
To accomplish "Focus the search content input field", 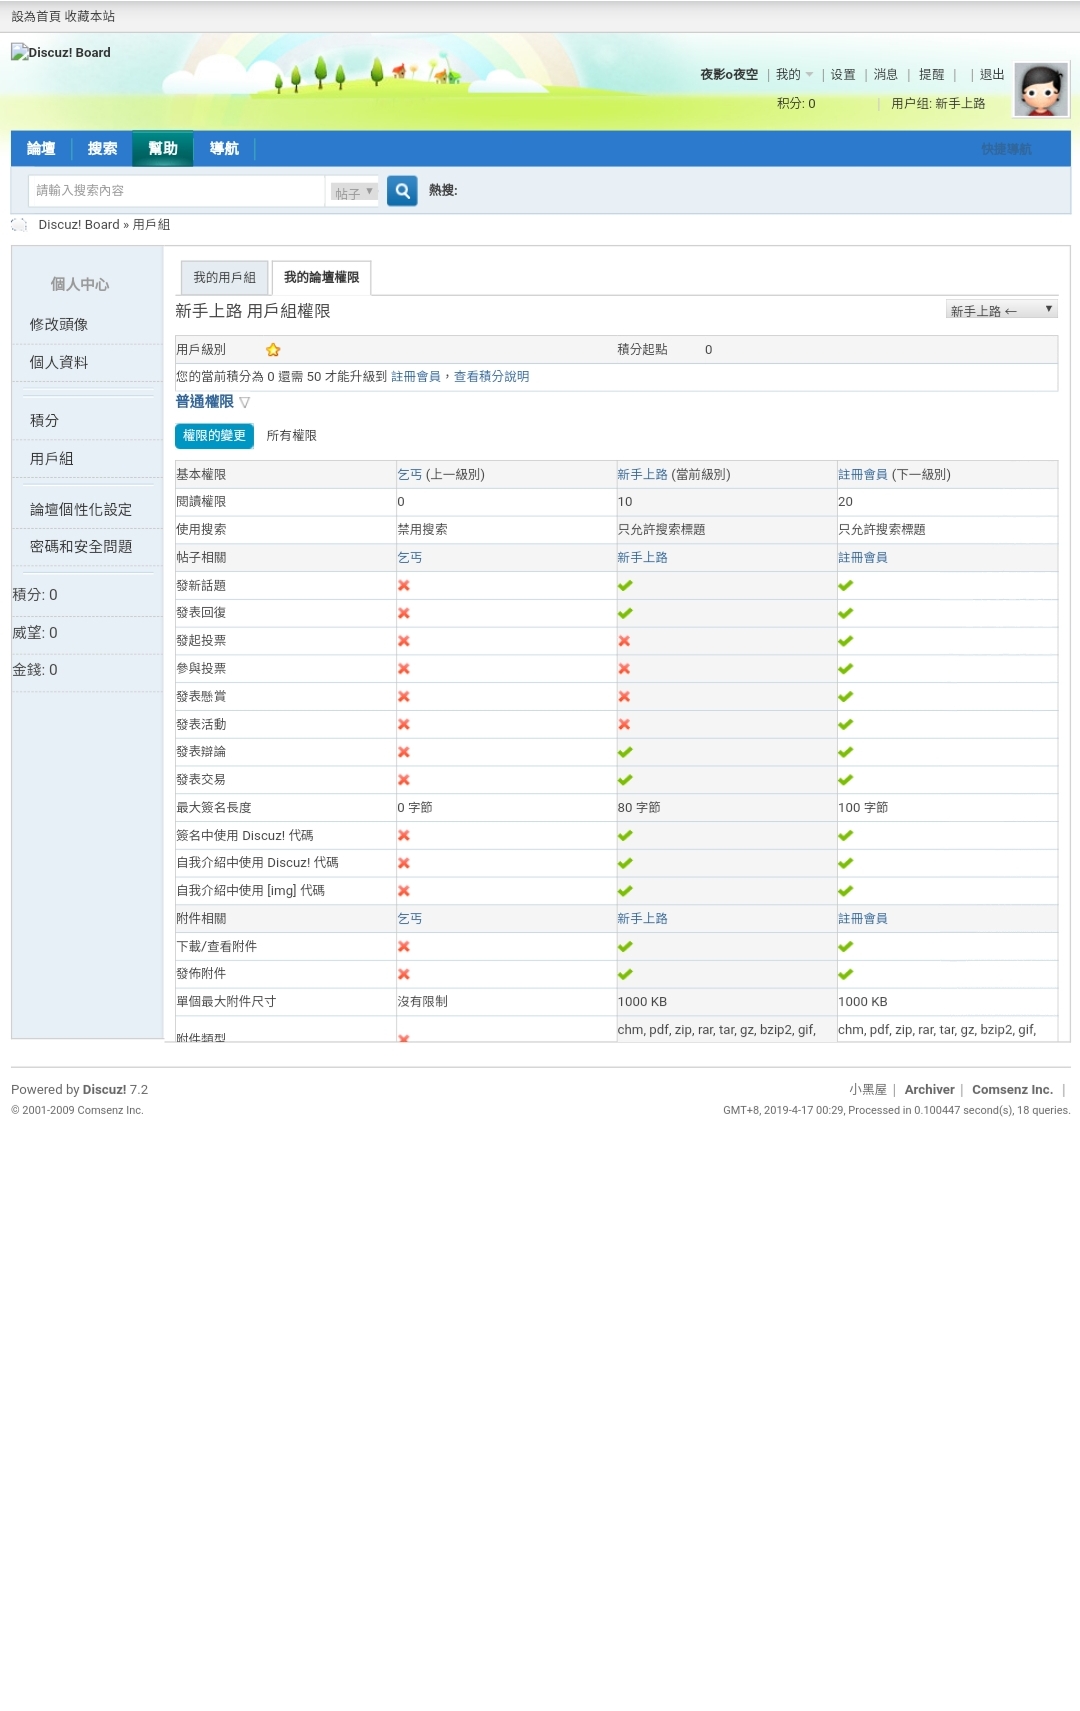I will (x=176, y=191).
